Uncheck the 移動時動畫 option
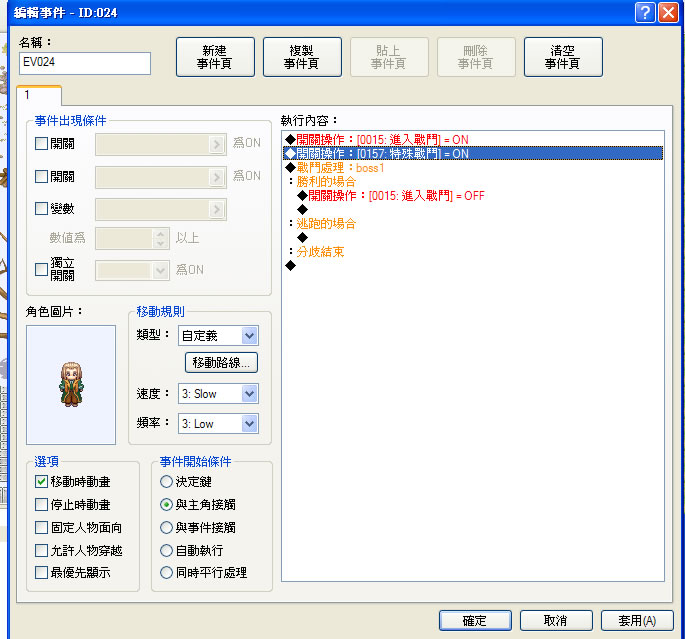 coord(41,481)
